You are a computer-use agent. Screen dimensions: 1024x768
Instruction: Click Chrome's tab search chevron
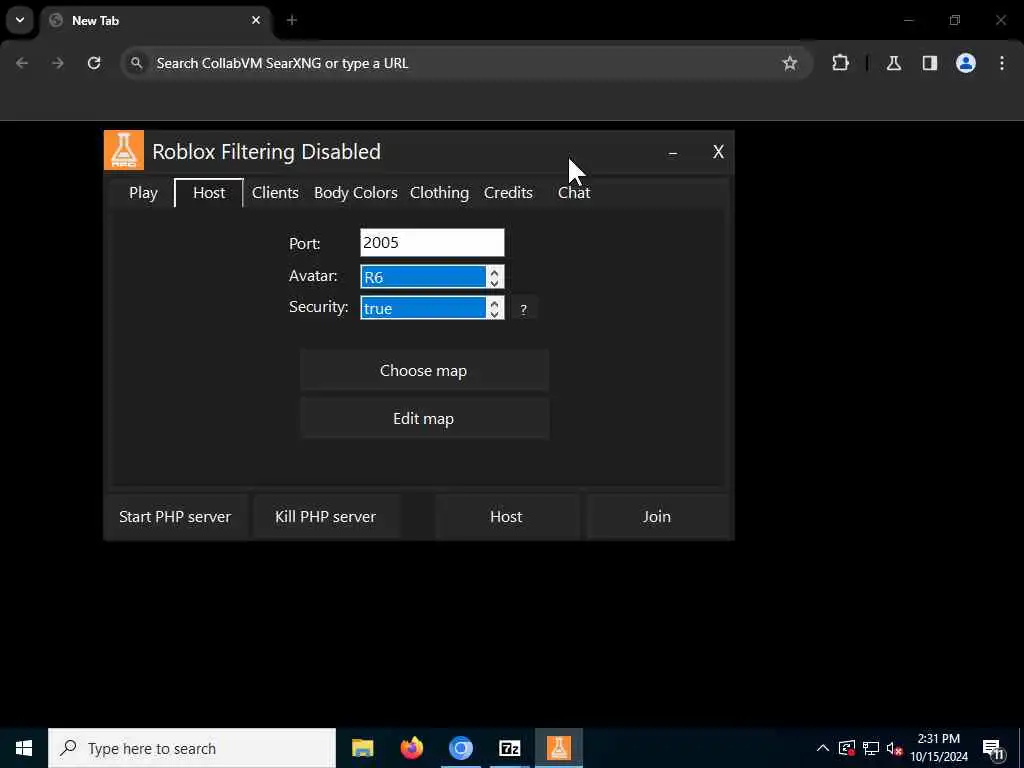[x=20, y=20]
